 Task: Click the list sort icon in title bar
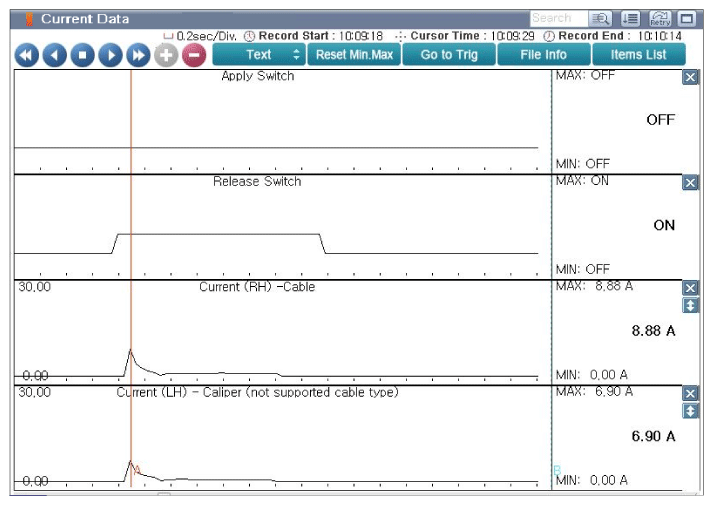(630, 19)
